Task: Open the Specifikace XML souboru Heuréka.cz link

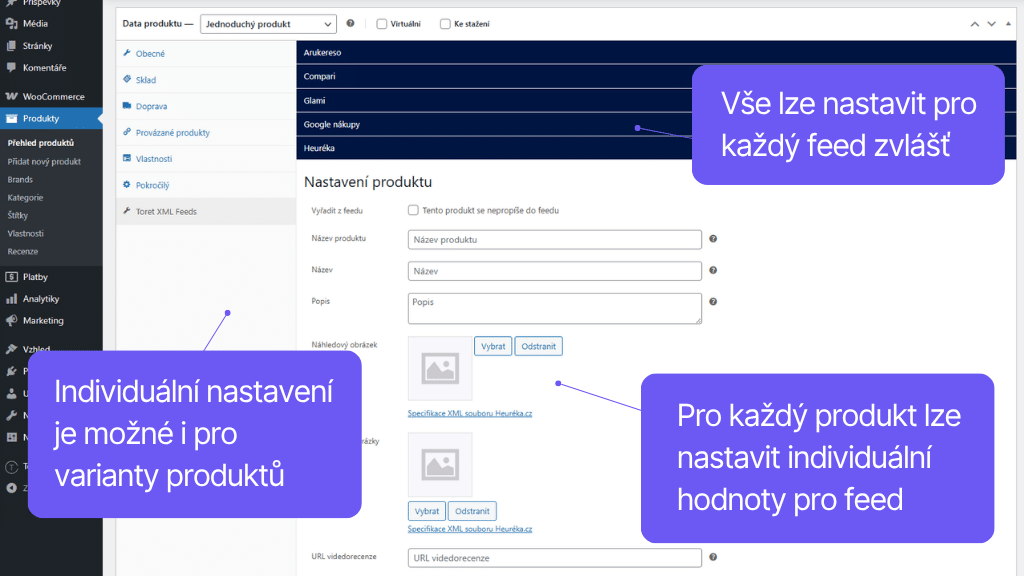Action: click(470, 412)
